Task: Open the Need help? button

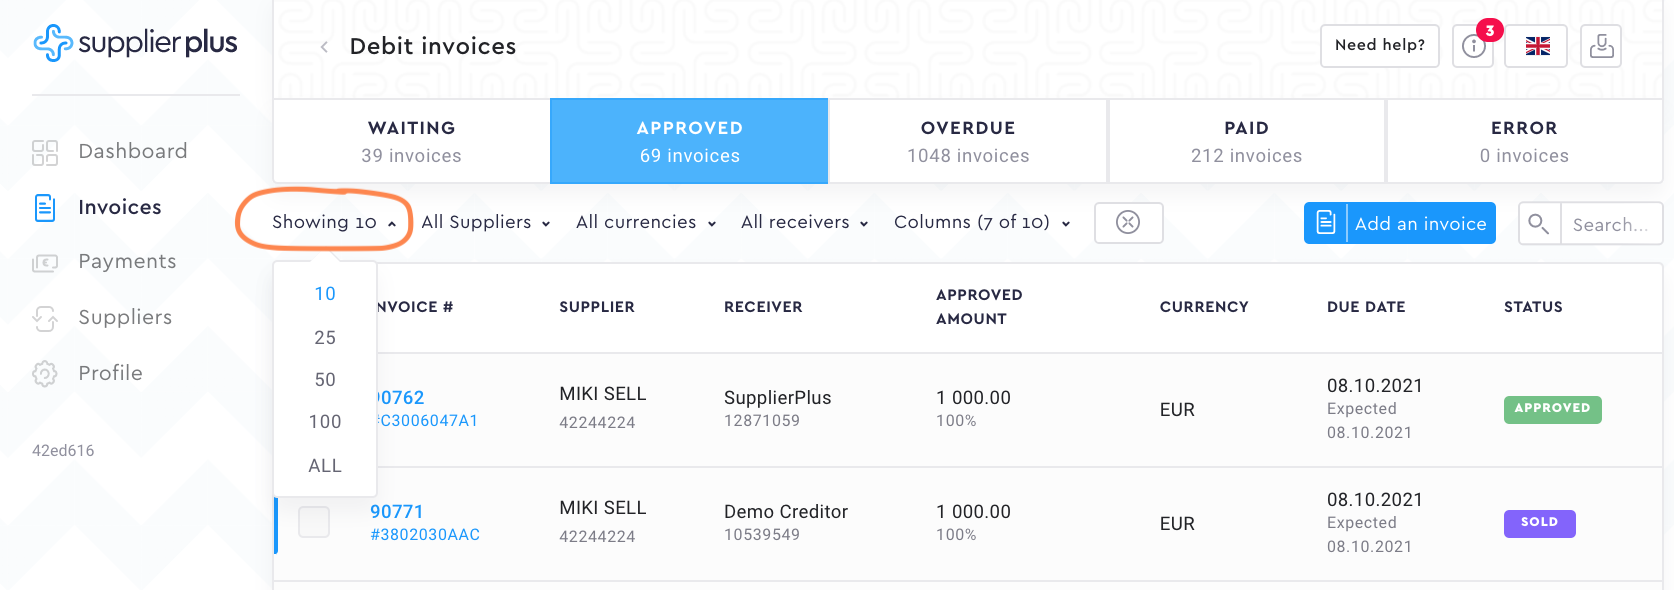Action: point(1380,46)
